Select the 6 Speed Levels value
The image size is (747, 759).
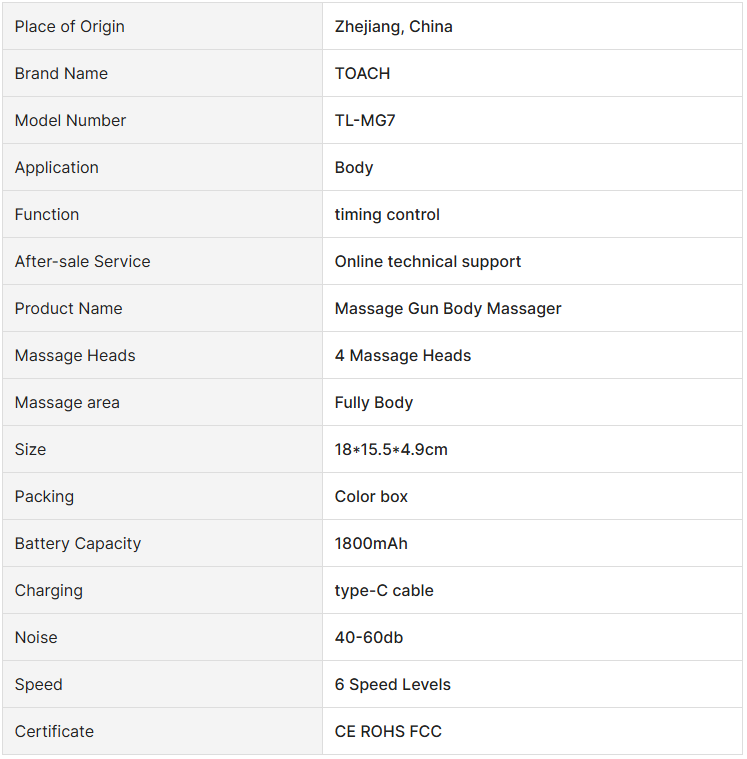point(393,685)
